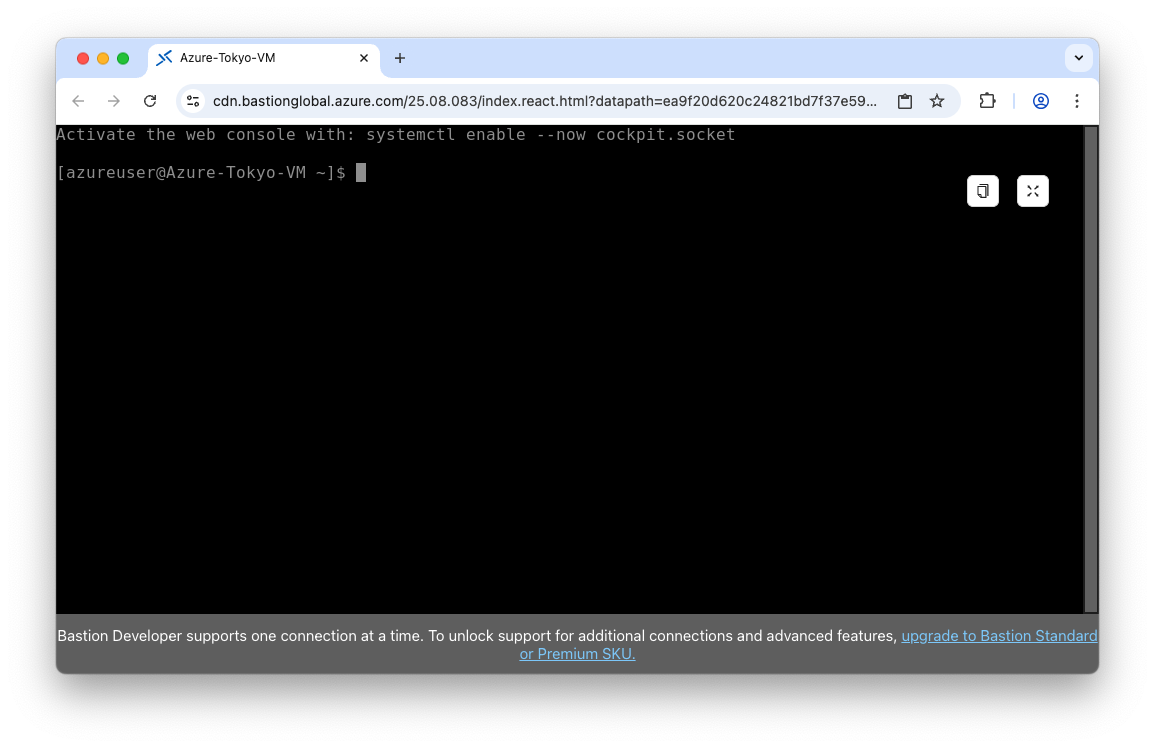The width and height of the screenshot is (1155, 748).
Task: Toggle fullscreen mode for the Bastion session
Action: pos(1033,192)
